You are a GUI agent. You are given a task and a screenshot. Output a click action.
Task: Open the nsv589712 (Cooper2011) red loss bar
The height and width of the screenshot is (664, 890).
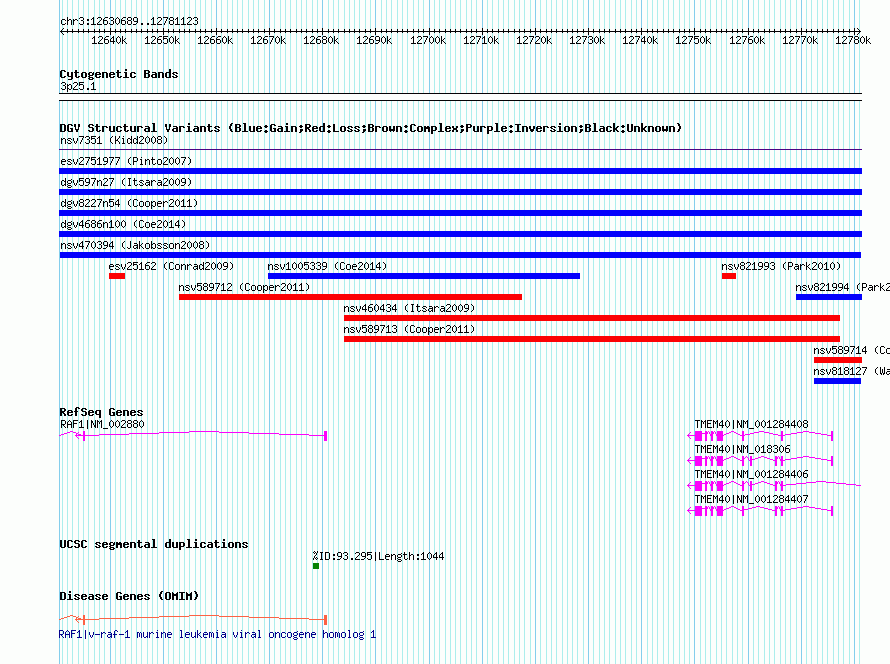[350, 297]
